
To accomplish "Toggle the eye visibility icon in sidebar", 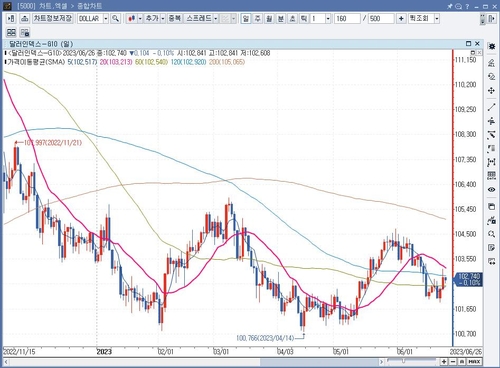I will click(x=491, y=190).
